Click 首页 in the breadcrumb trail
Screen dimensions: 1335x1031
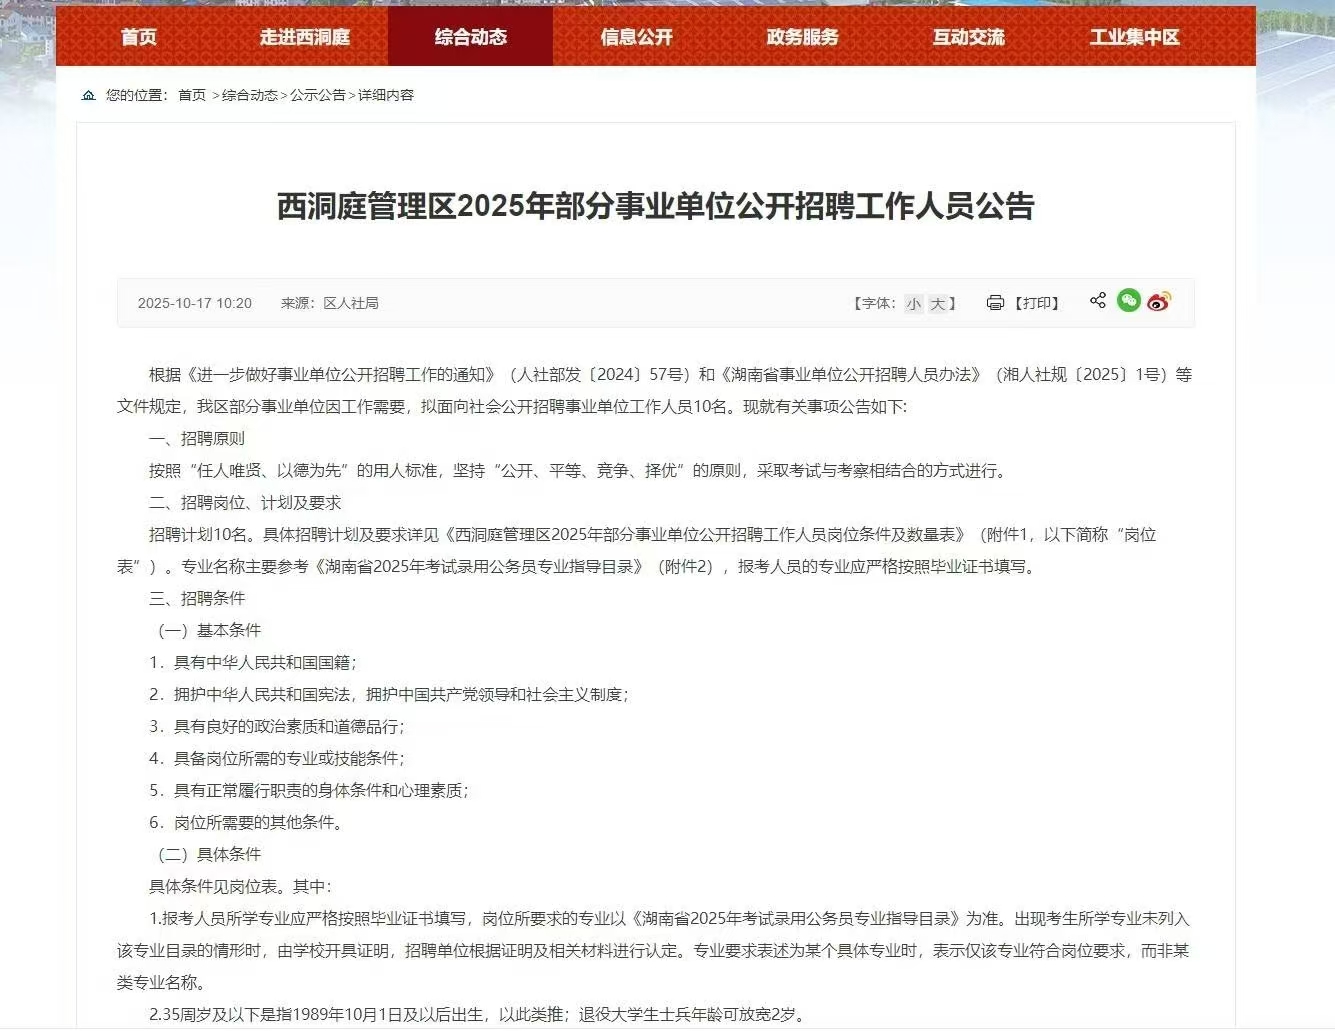191,95
